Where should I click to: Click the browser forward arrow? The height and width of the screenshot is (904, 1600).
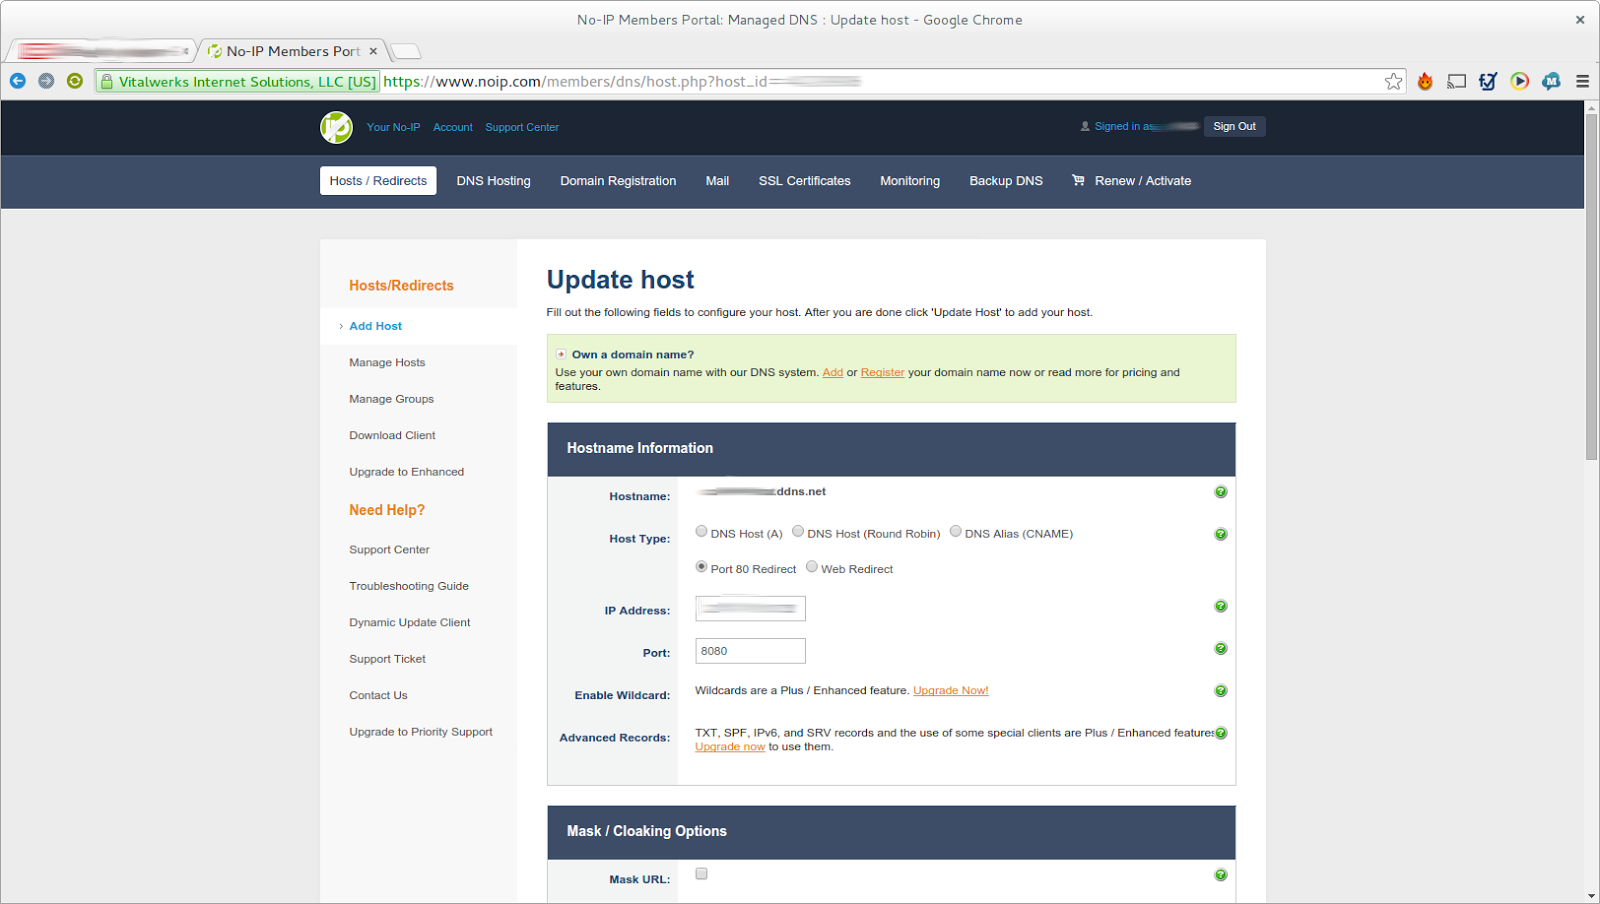click(x=46, y=81)
